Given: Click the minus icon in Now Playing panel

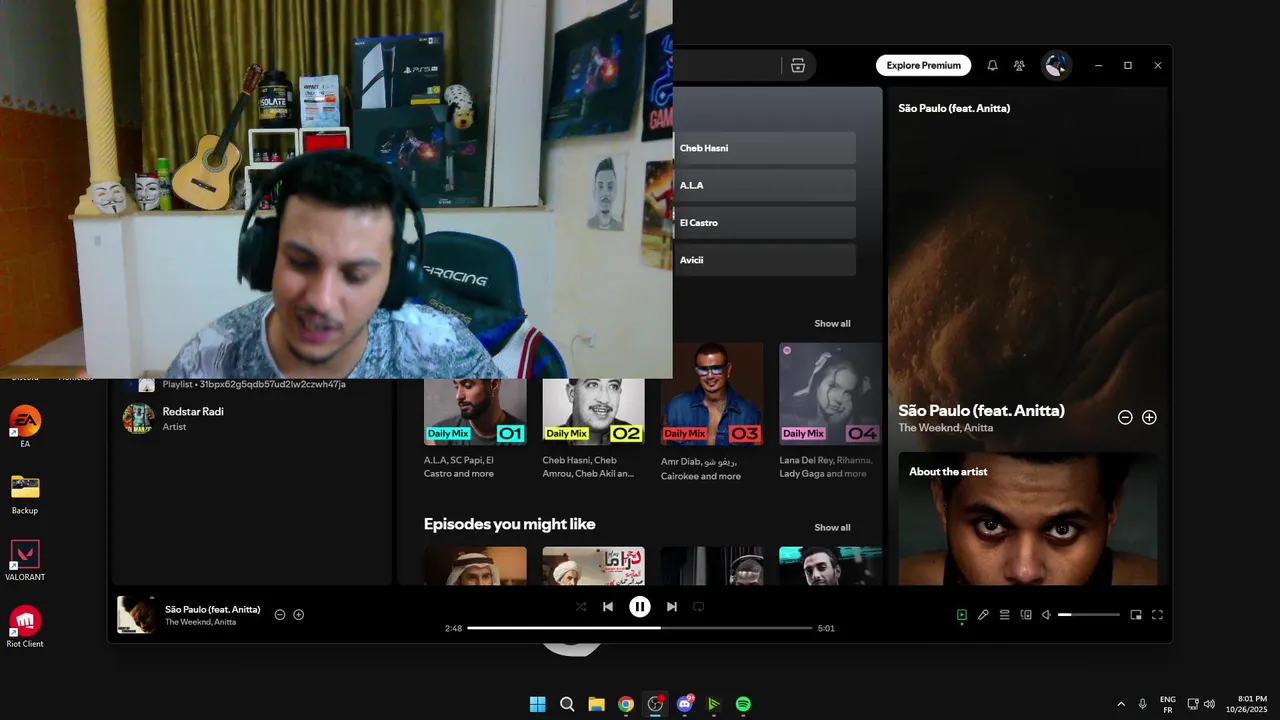Looking at the screenshot, I should coord(1125,417).
